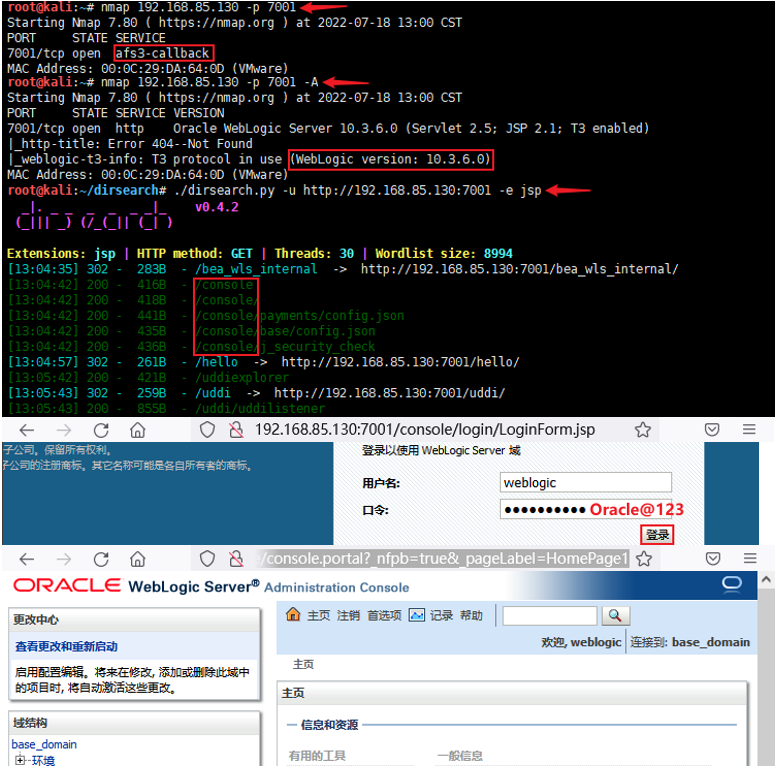Focus the 口令 password field
This screenshot has width=776, height=771.
coord(585,509)
